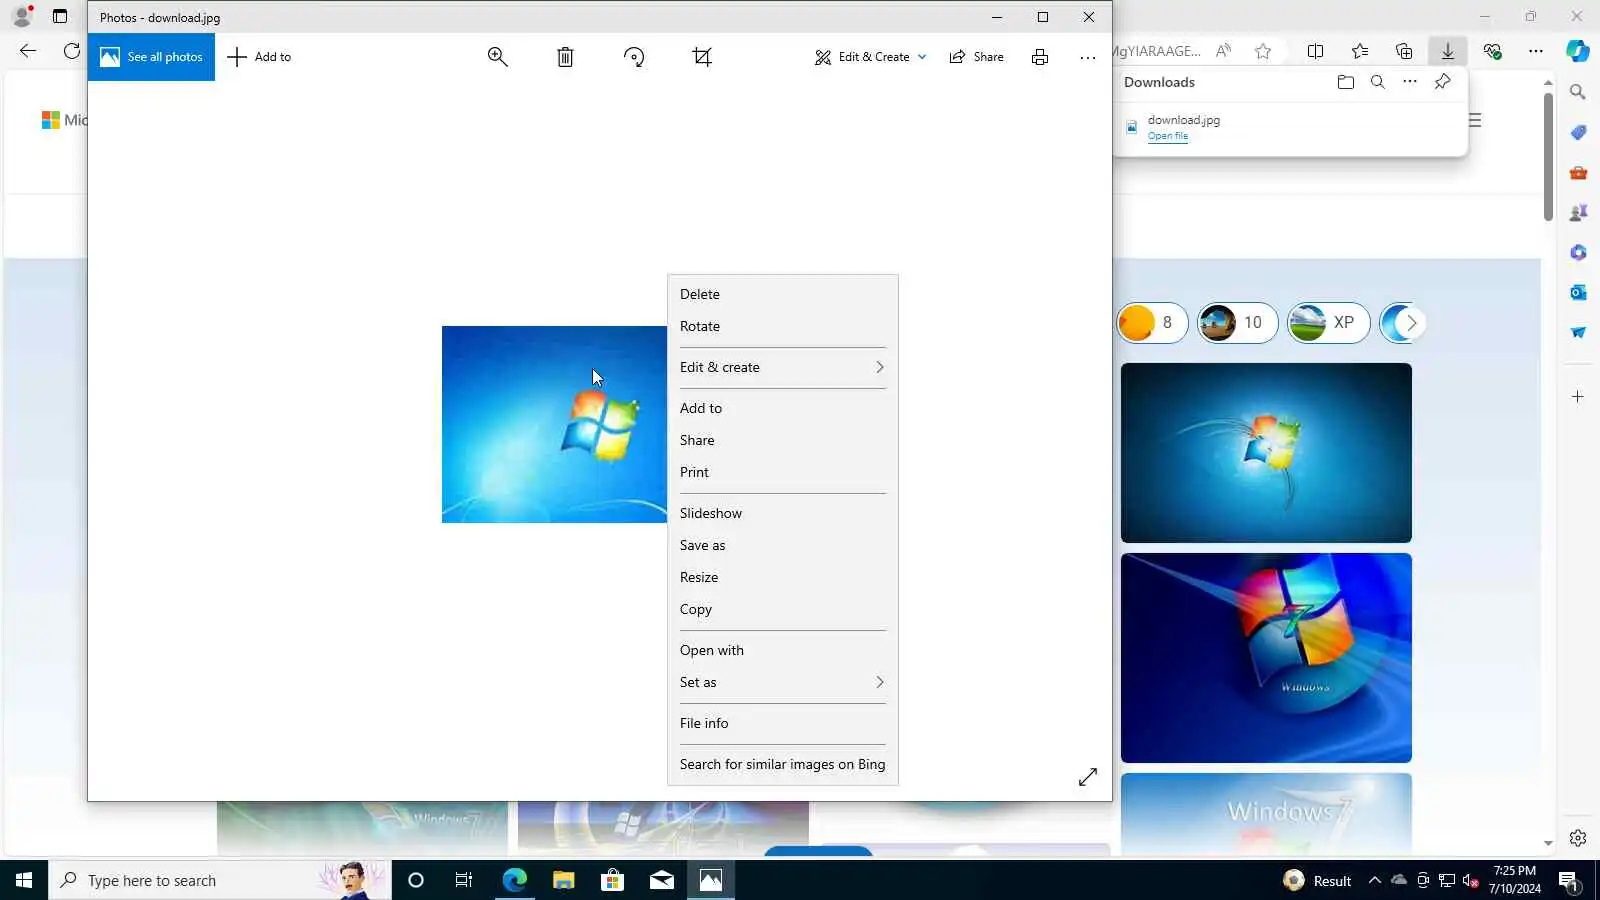This screenshot has width=1600, height=900.
Task: Open File Explorer from the taskbar
Action: tap(563, 880)
